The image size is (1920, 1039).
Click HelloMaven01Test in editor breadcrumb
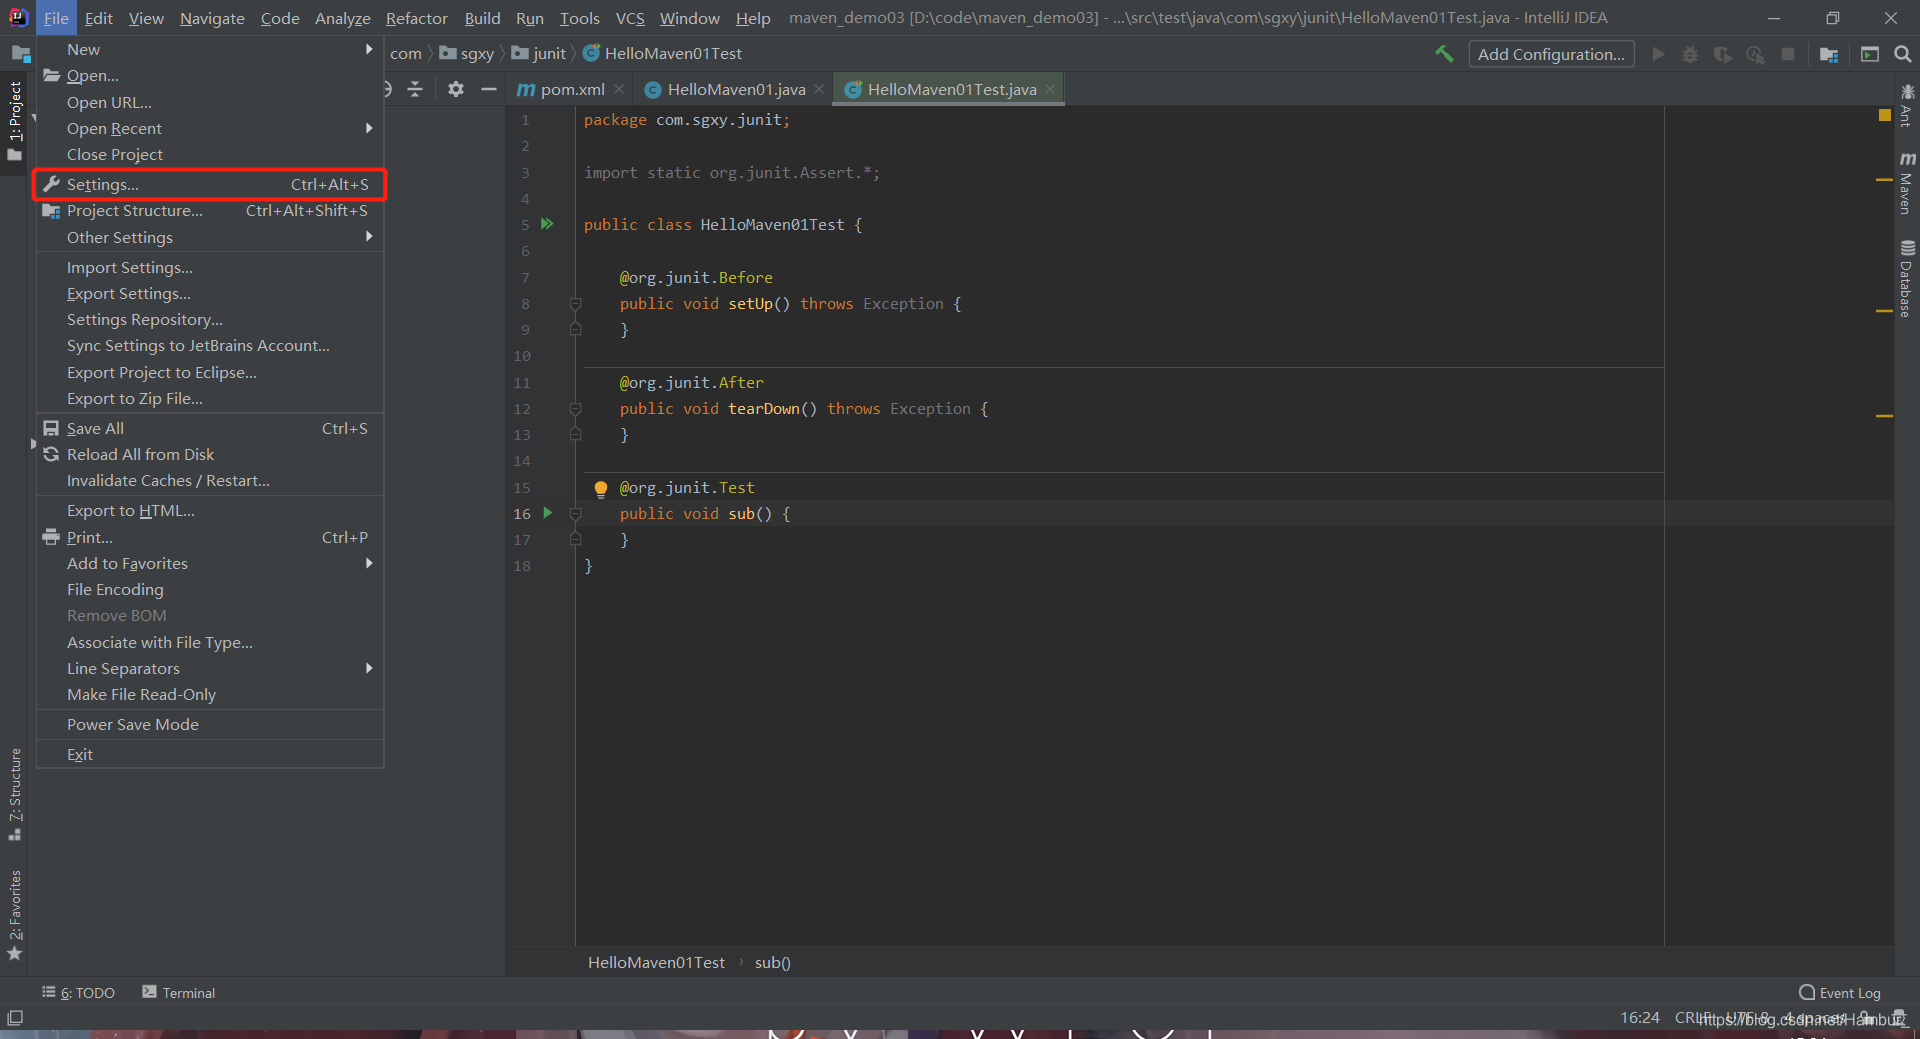[x=656, y=962]
